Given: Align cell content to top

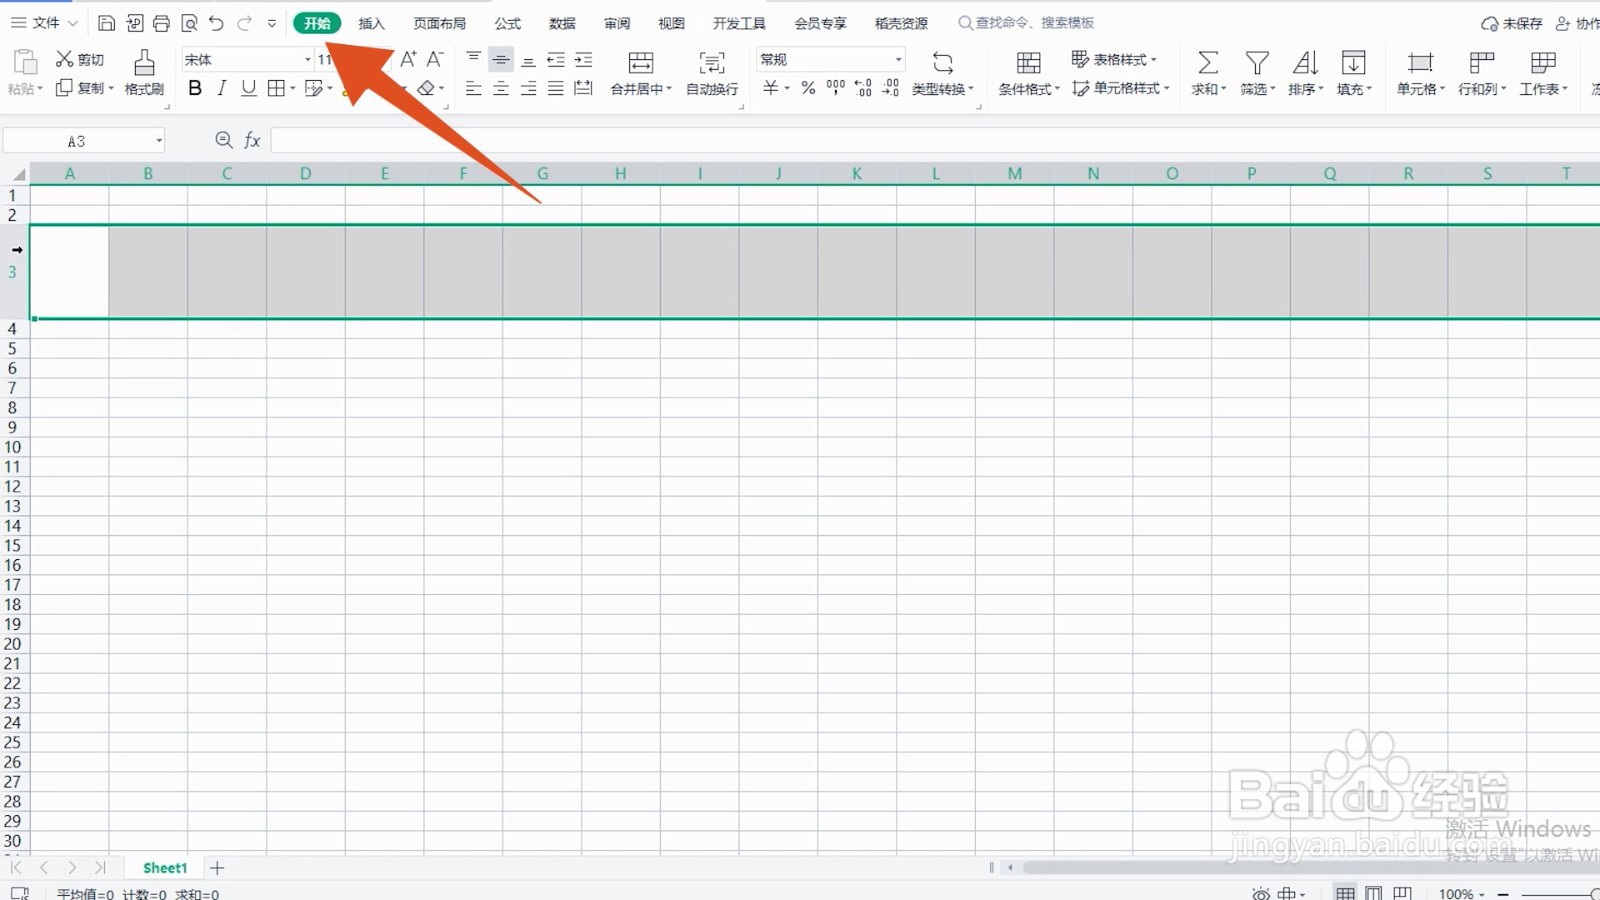Looking at the screenshot, I should pyautogui.click(x=474, y=59).
